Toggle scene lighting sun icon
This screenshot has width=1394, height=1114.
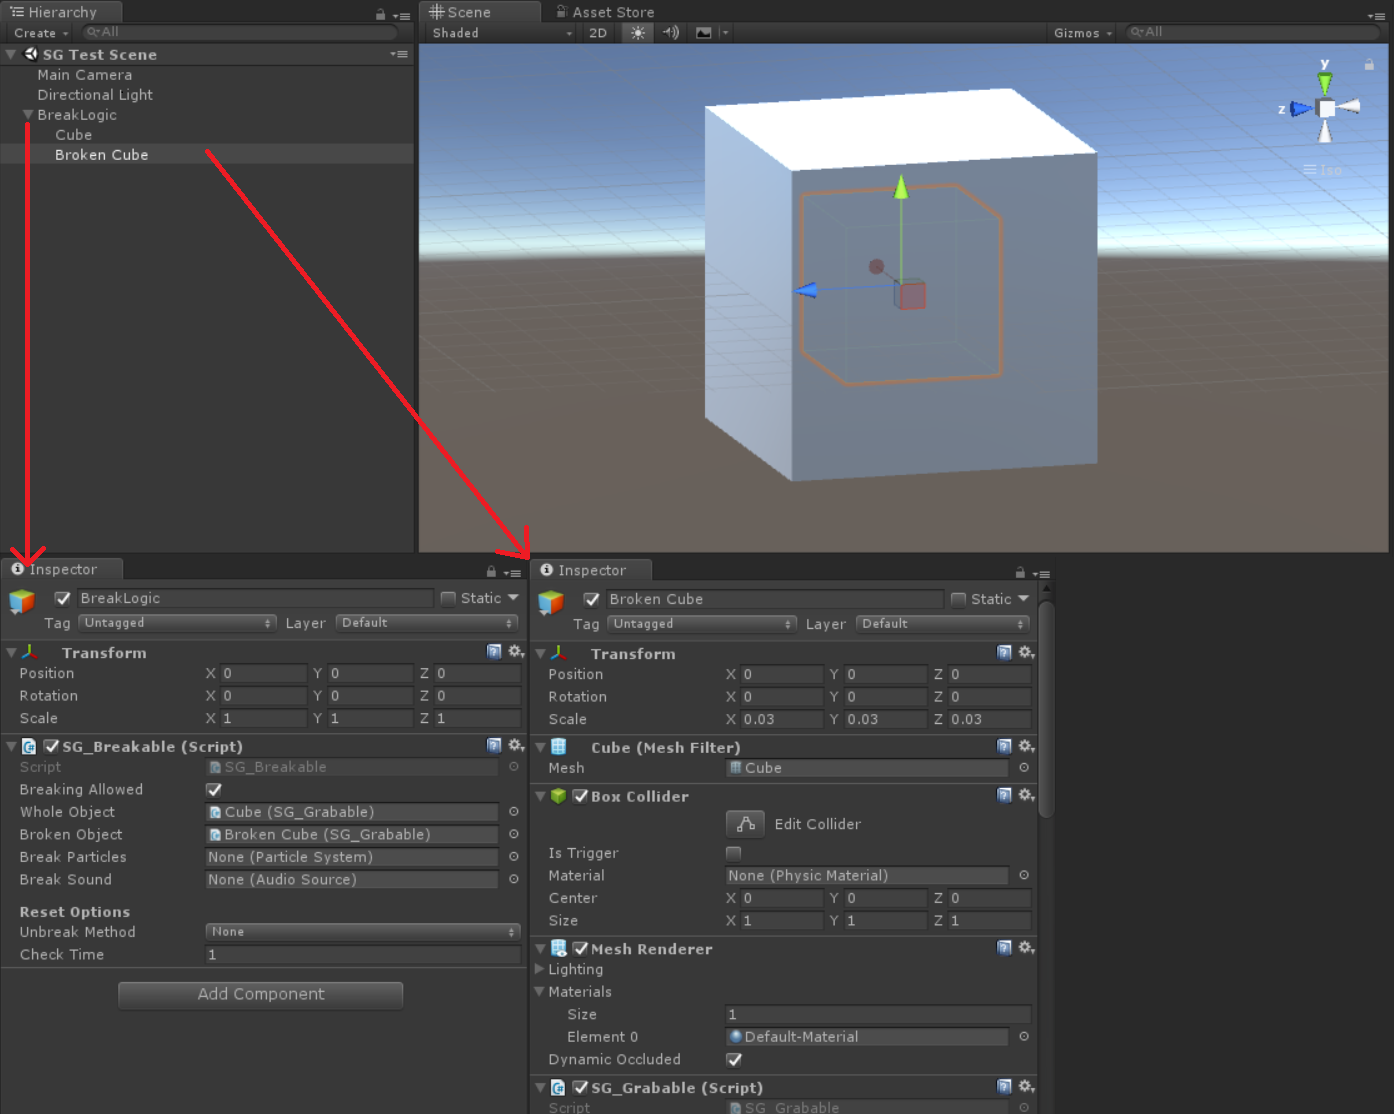pos(637,33)
